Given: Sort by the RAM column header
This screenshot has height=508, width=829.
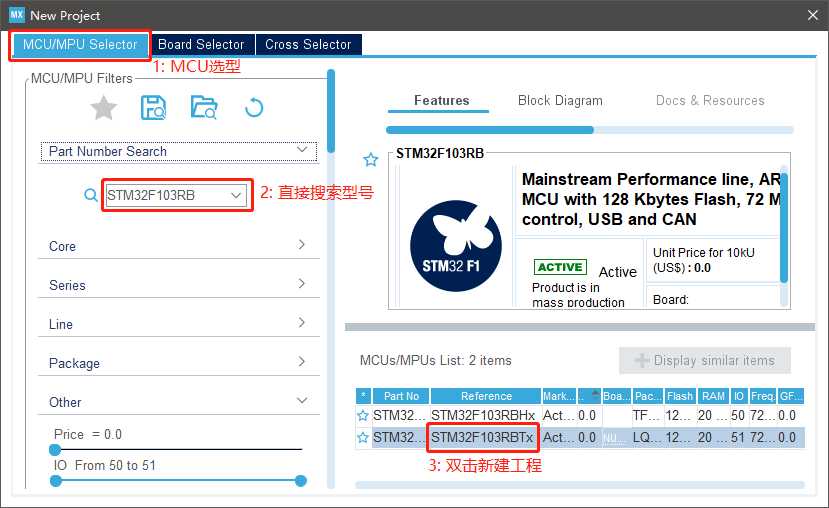Looking at the screenshot, I should [713, 396].
